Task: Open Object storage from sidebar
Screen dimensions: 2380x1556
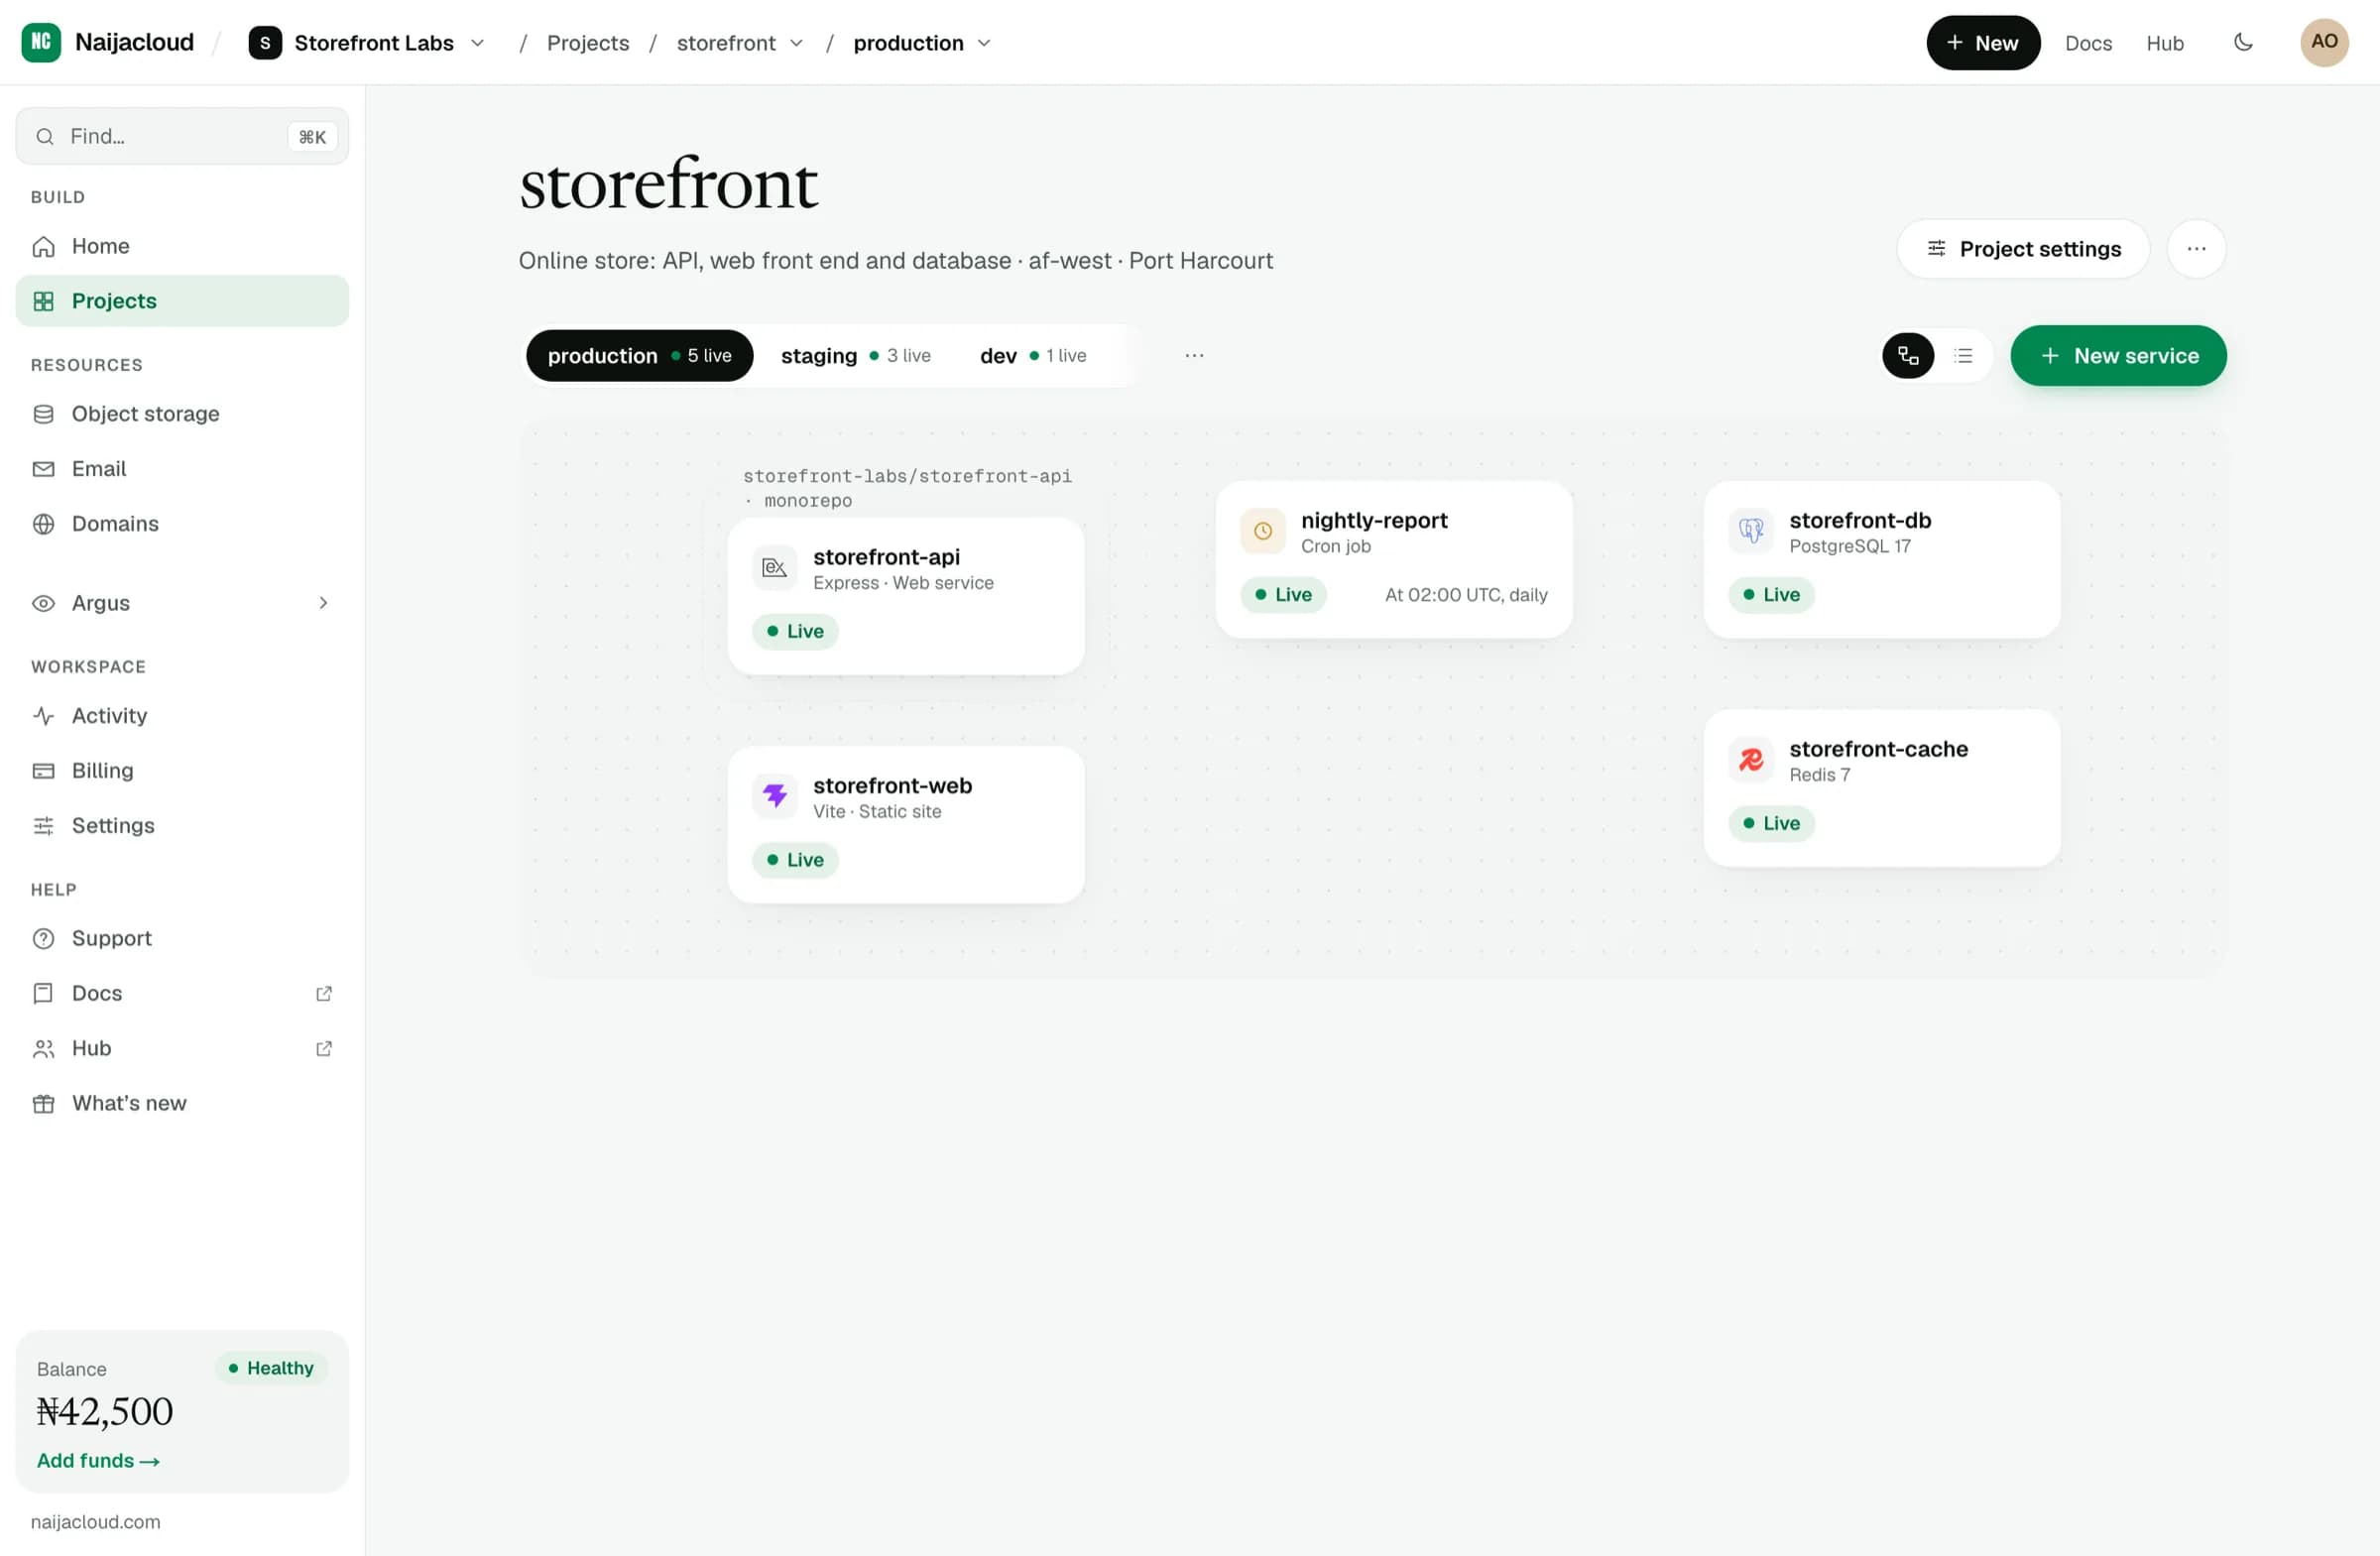Action: click(182, 414)
